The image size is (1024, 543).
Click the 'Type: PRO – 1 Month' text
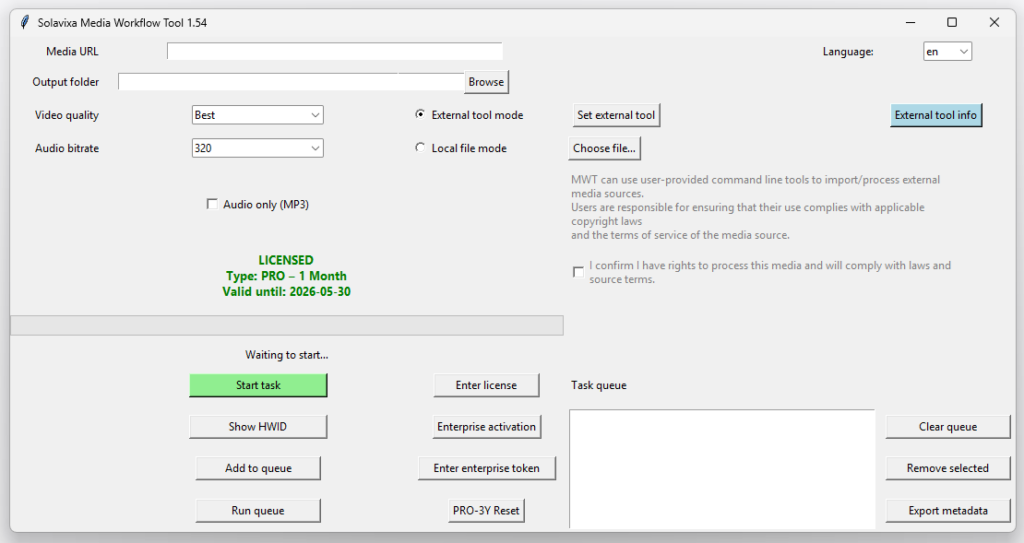(286, 276)
